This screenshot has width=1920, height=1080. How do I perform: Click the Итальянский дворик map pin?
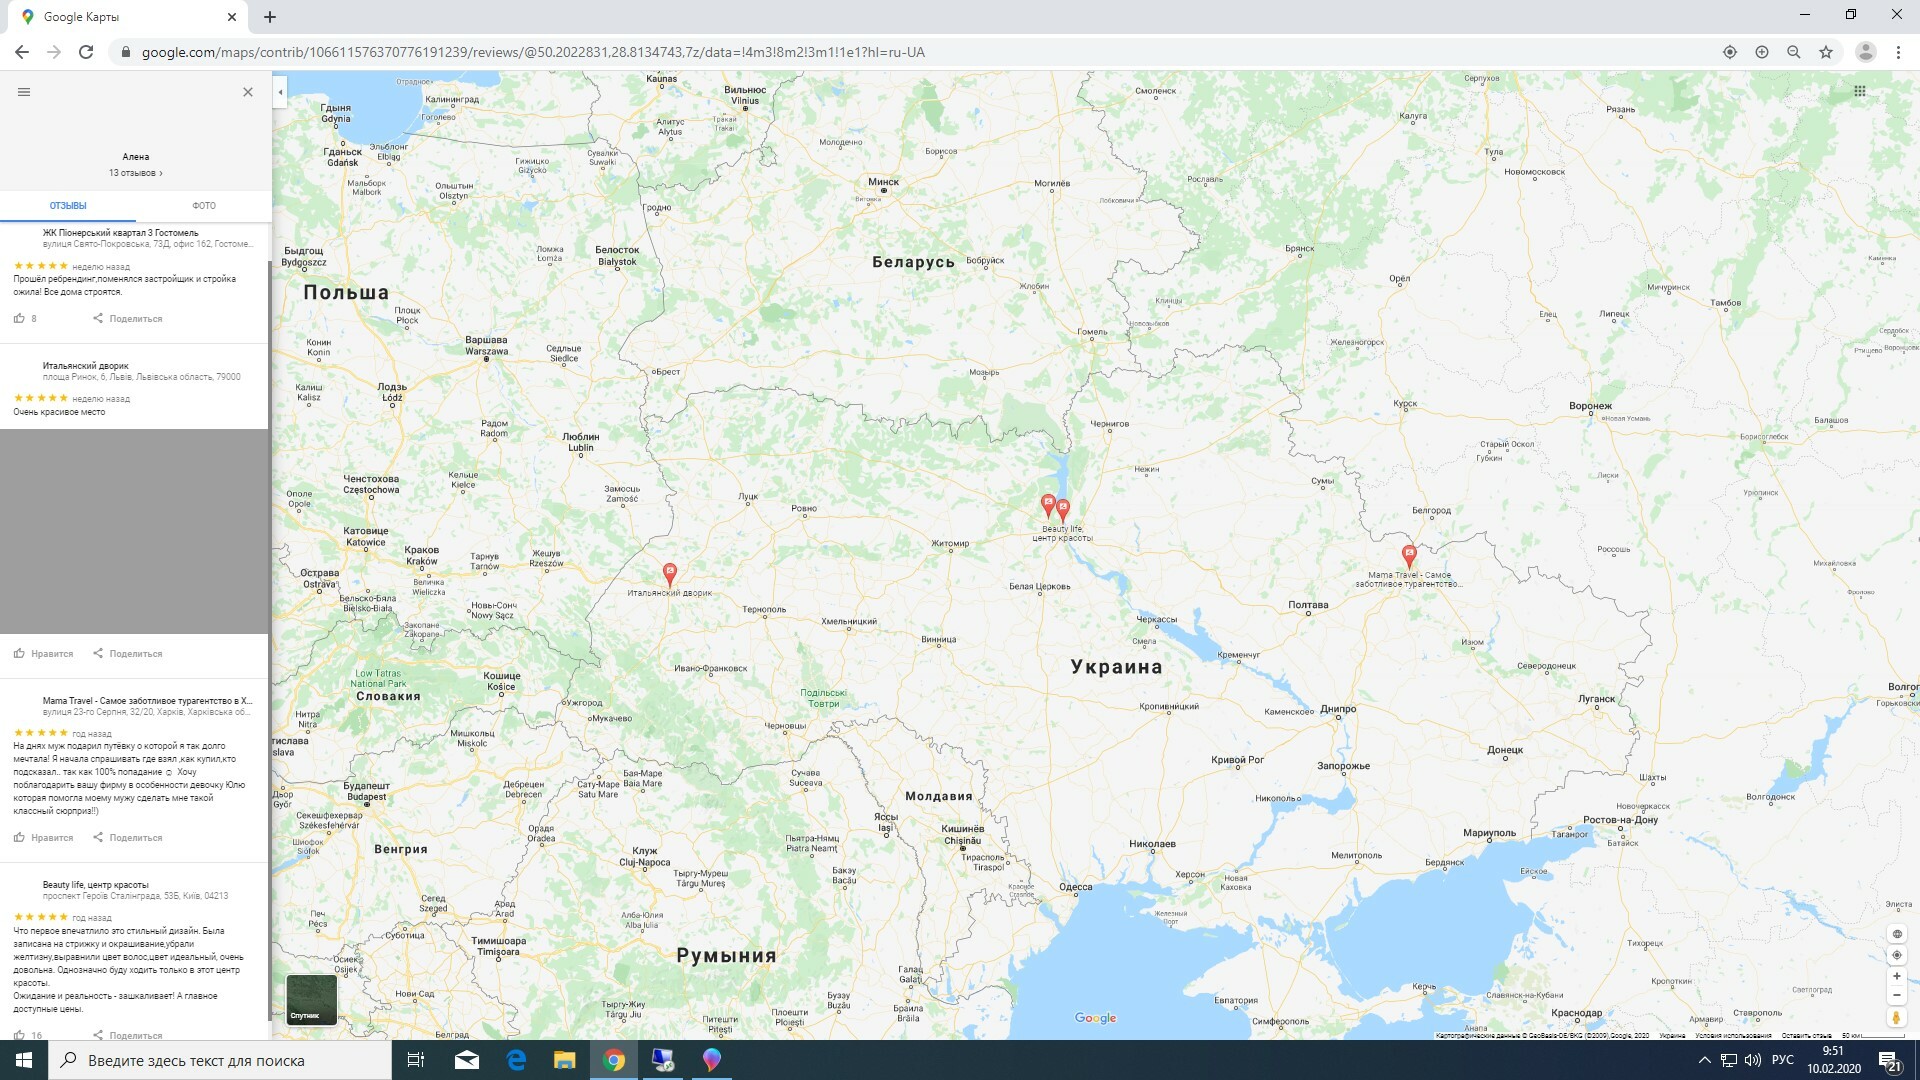(670, 573)
